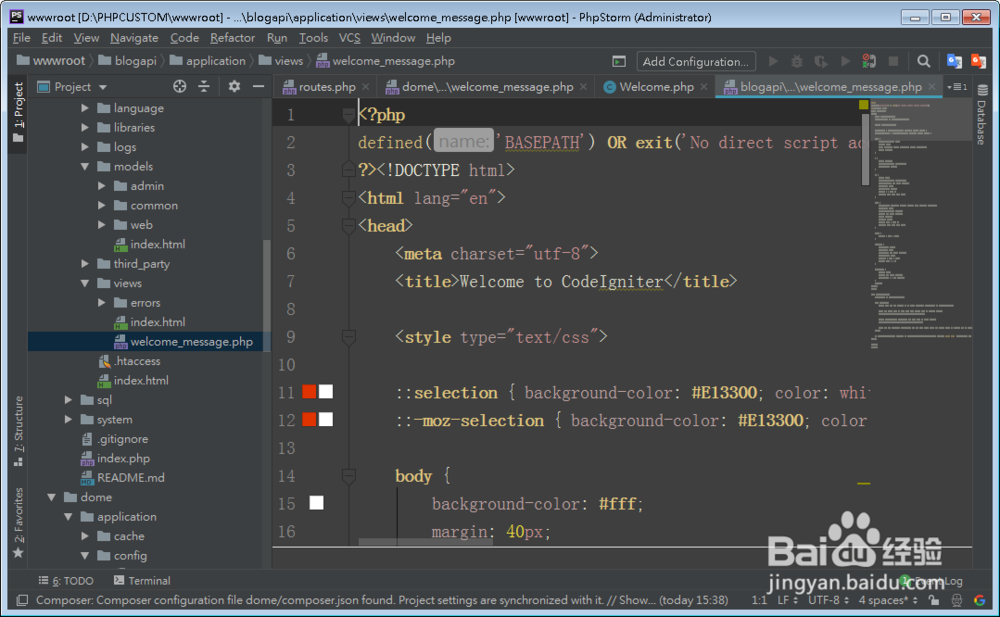Open the 2: Favorites side panel
Viewport: 1000px width, 617px height.
coord(18,523)
